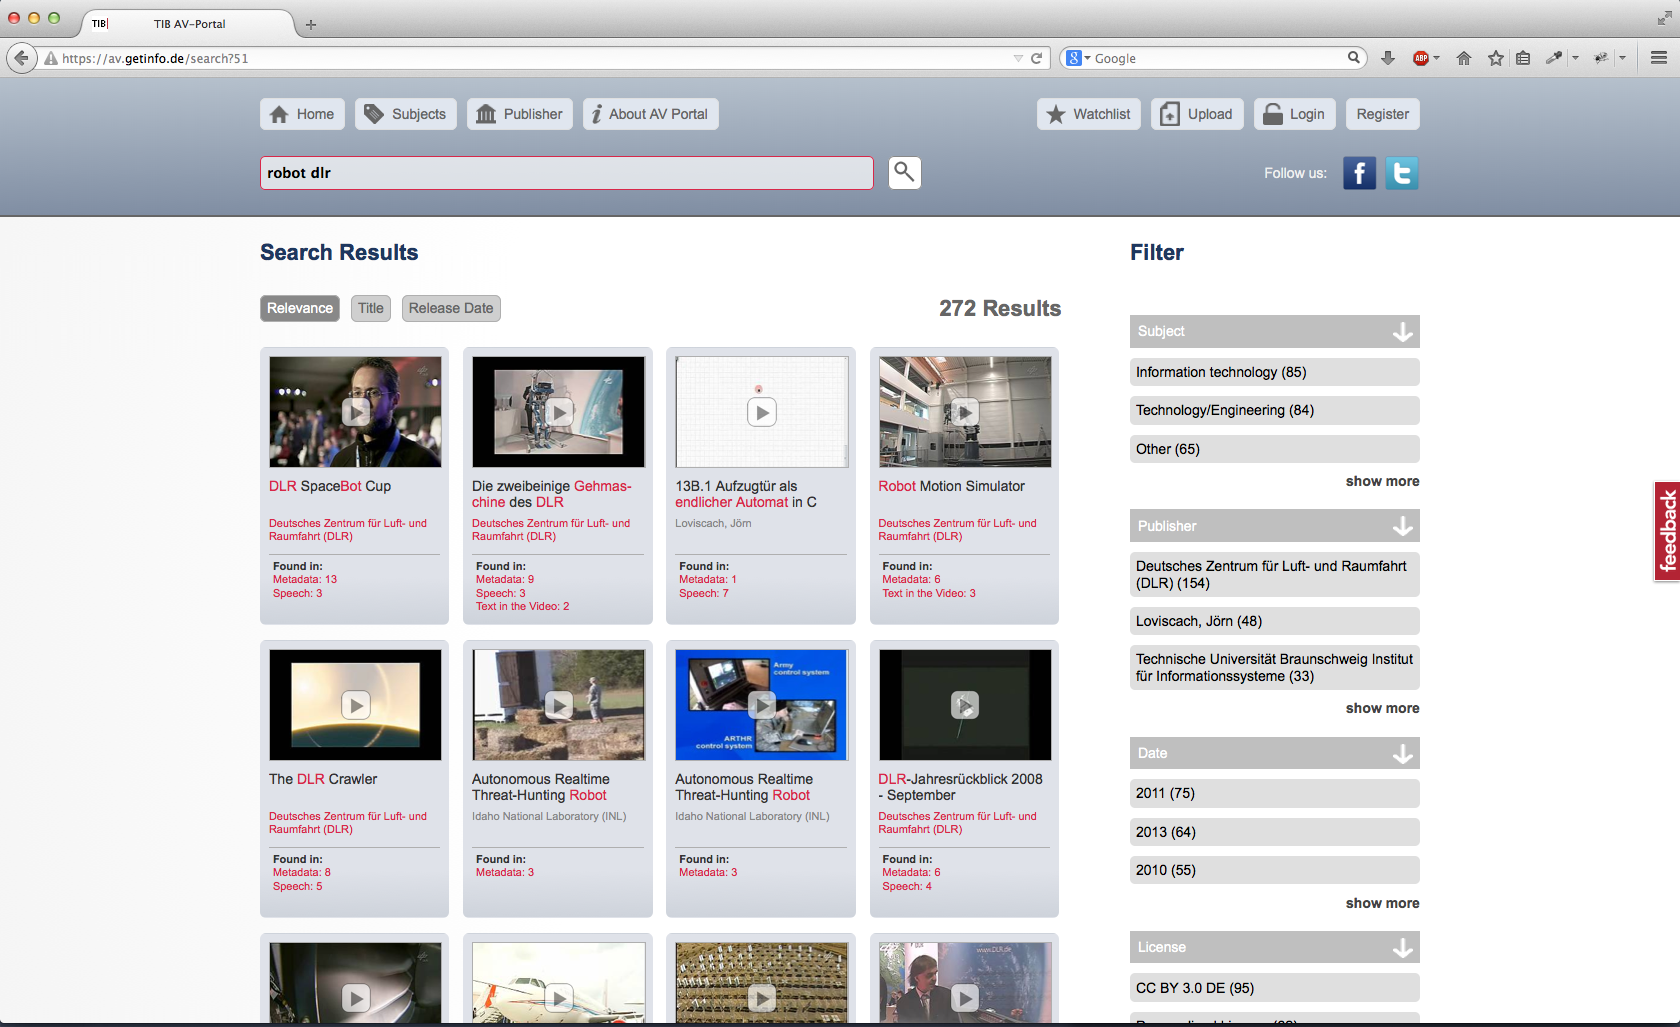Select the TIB AV-Portal browser tab

[189, 24]
